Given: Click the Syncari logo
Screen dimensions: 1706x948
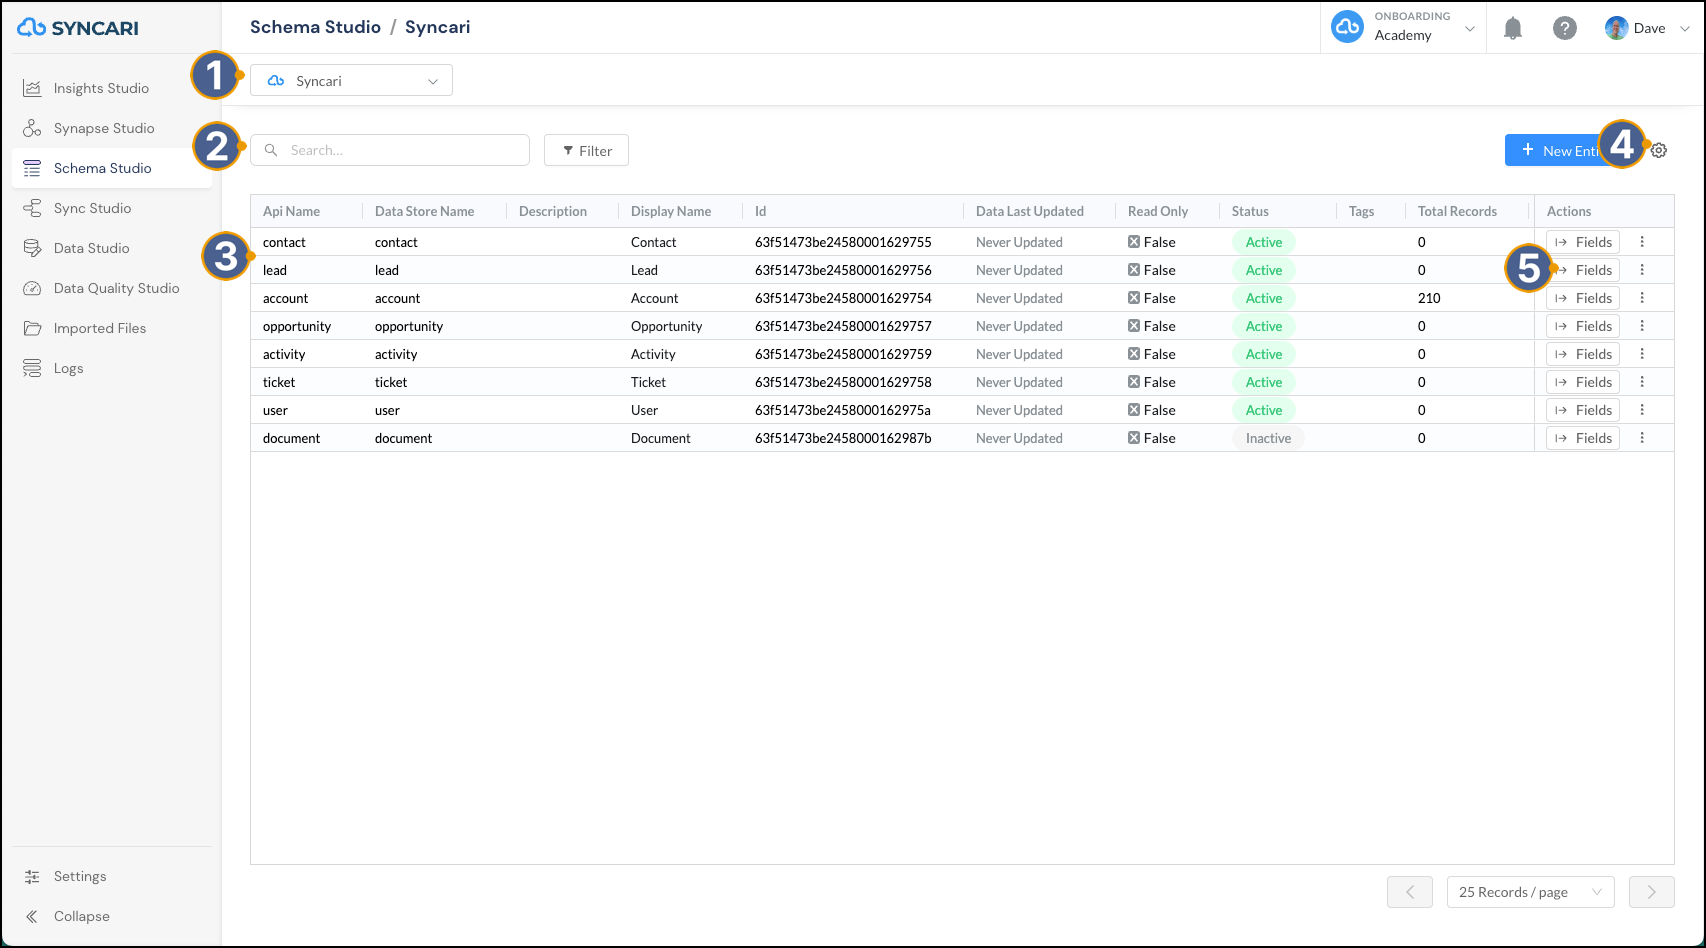Looking at the screenshot, I should pyautogui.click(x=78, y=28).
